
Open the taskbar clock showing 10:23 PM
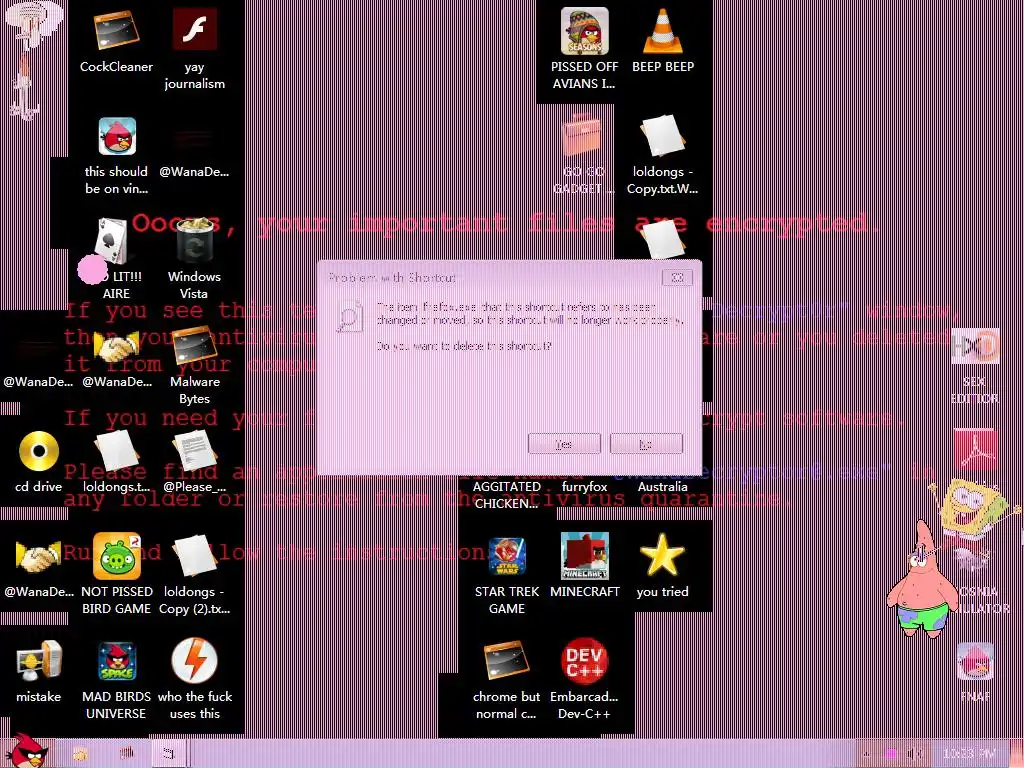[x=970, y=754]
